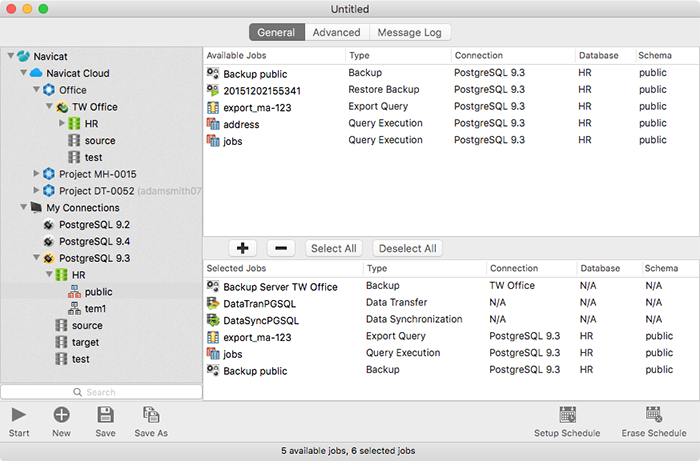Expand the Project MH-0015 node

pos(37,173)
